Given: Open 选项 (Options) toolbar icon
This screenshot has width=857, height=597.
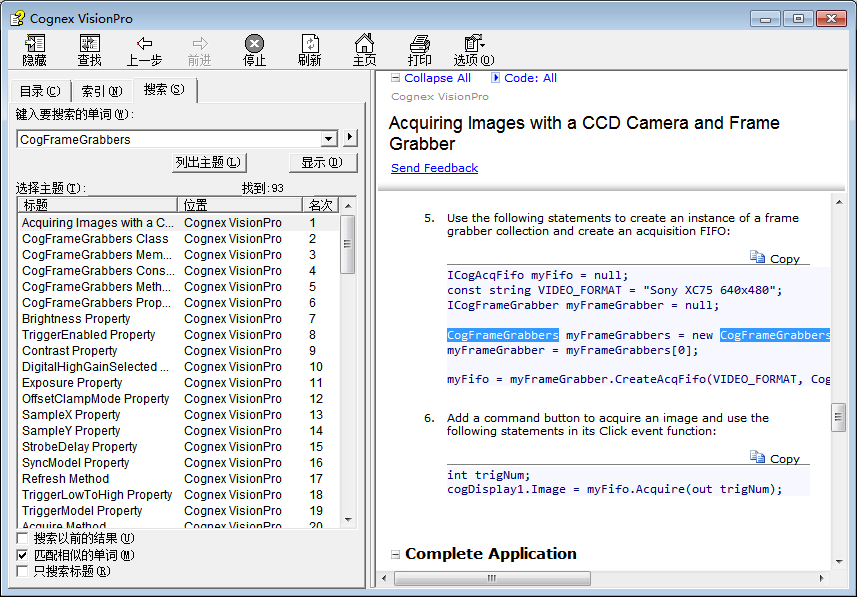Looking at the screenshot, I should (x=474, y=50).
